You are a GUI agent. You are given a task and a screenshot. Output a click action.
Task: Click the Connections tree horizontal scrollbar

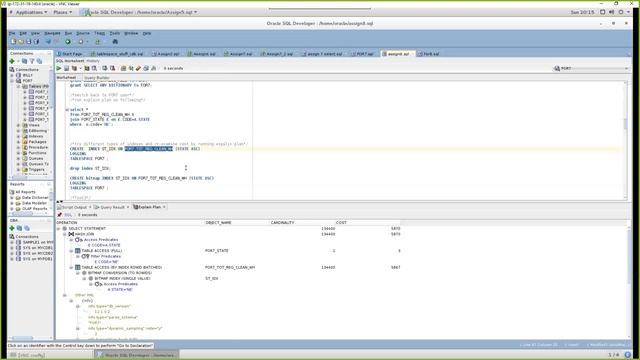[29, 178]
